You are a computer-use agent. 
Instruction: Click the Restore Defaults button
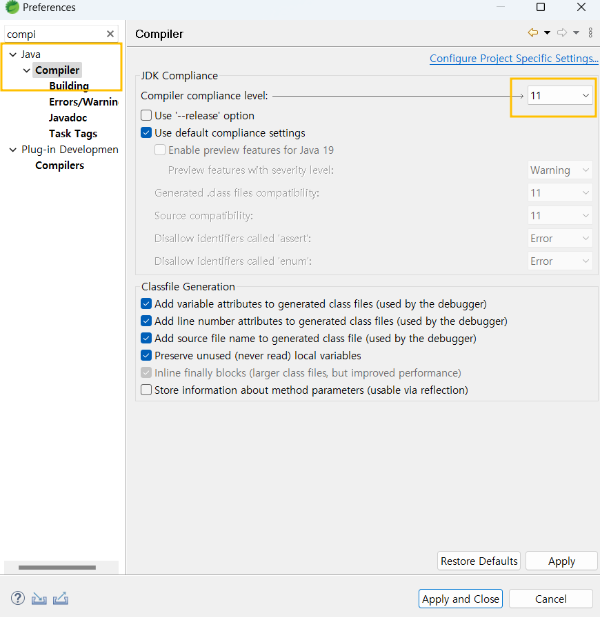click(479, 561)
